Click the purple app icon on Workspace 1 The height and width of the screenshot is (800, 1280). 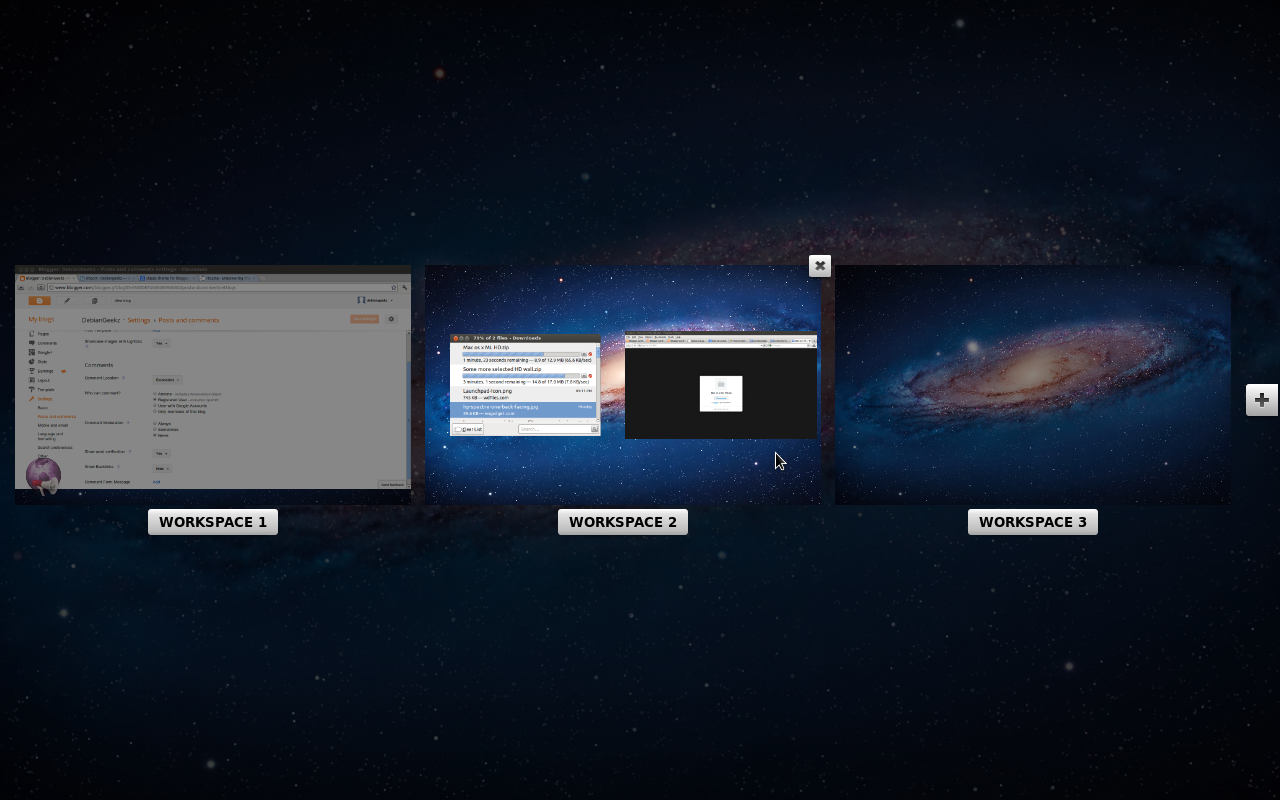click(44, 476)
